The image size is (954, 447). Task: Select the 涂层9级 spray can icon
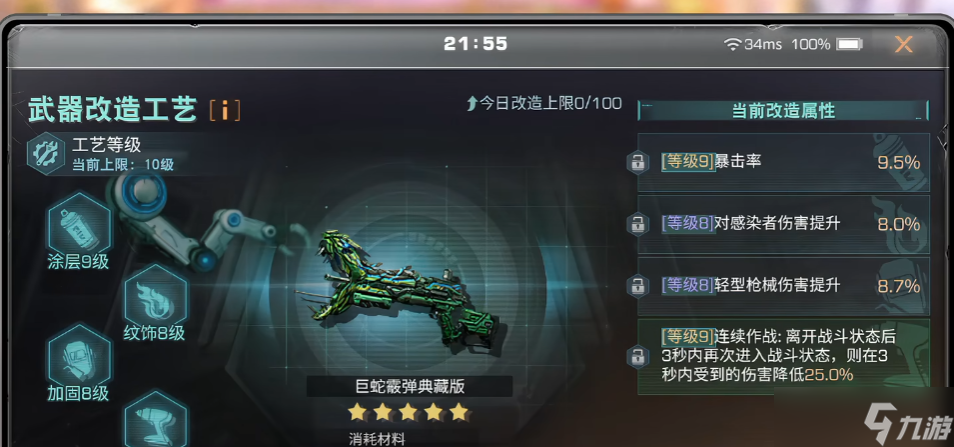(80, 223)
